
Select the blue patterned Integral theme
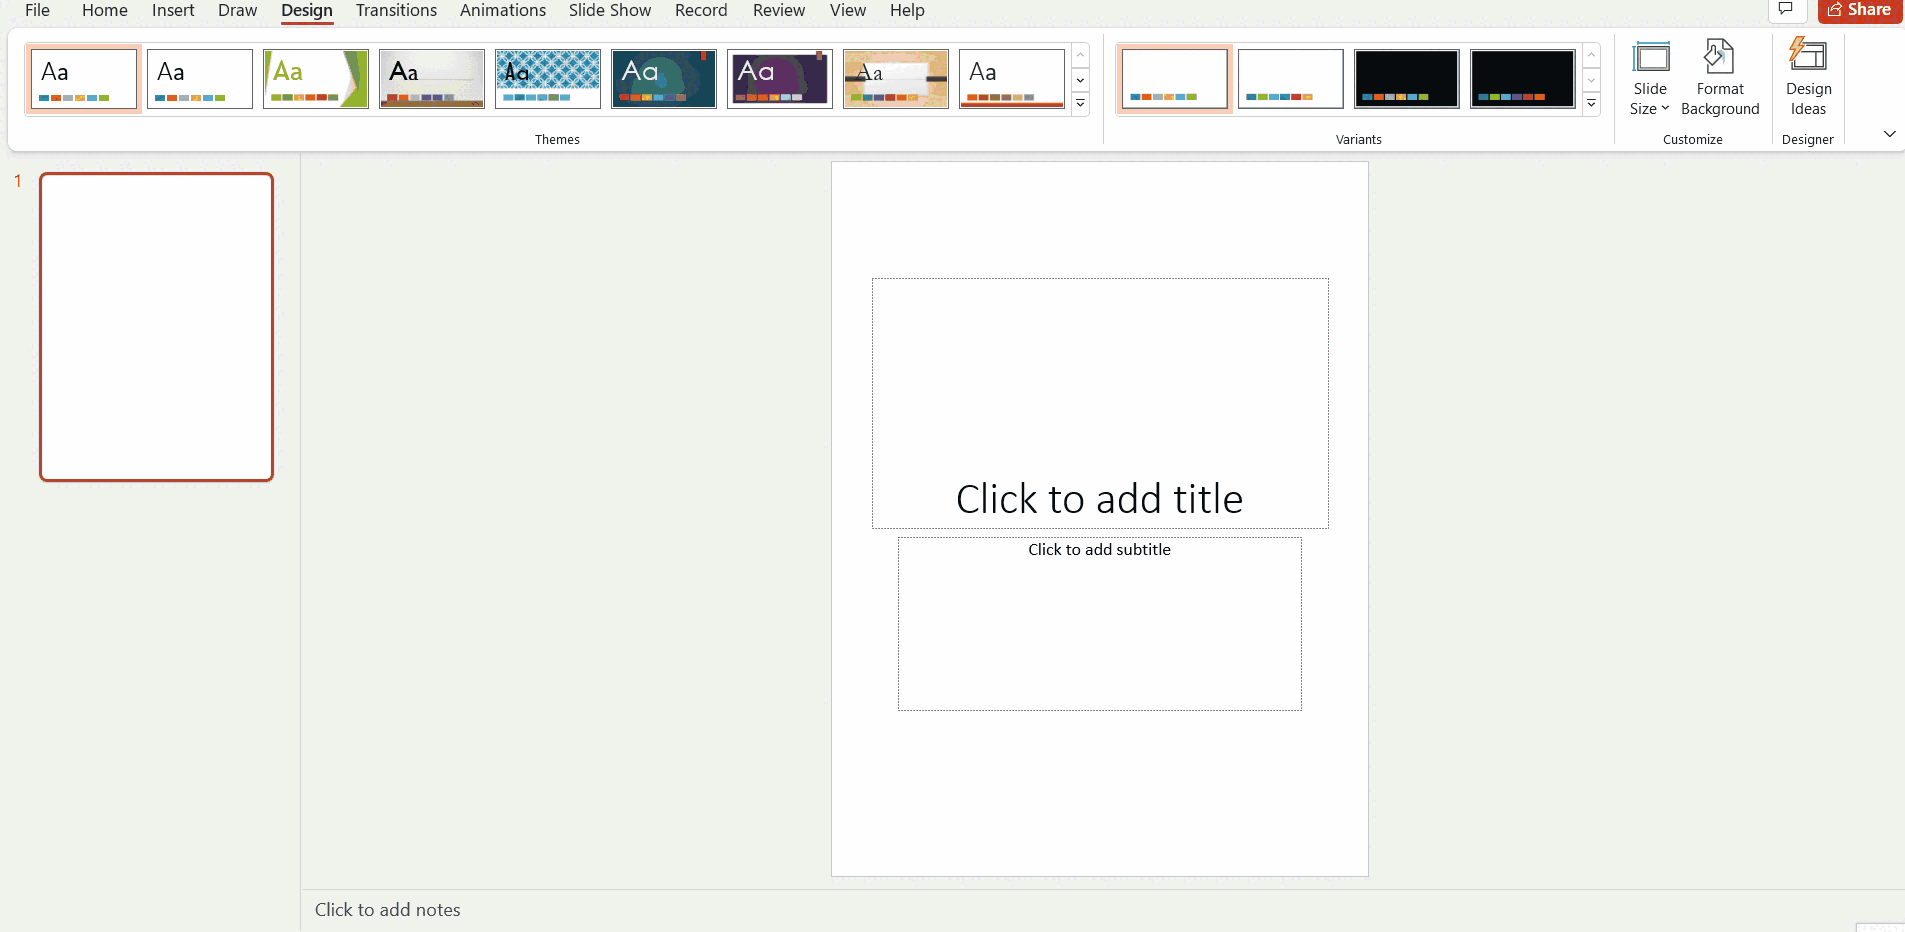548,79
